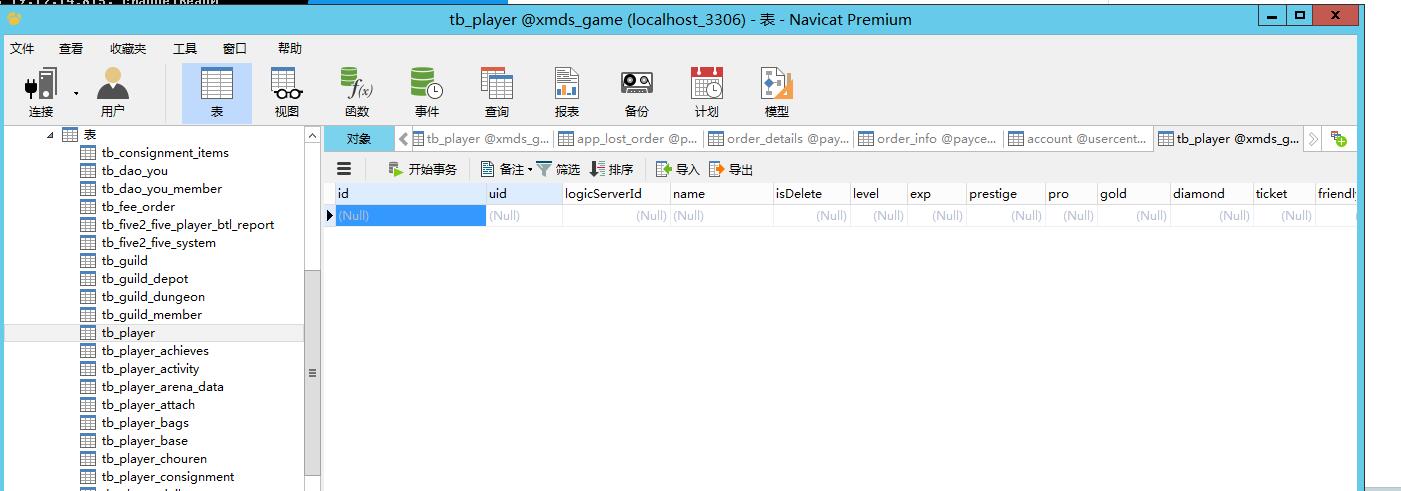Click the 开始事务 button
The width and height of the screenshot is (1401, 491).
point(422,169)
